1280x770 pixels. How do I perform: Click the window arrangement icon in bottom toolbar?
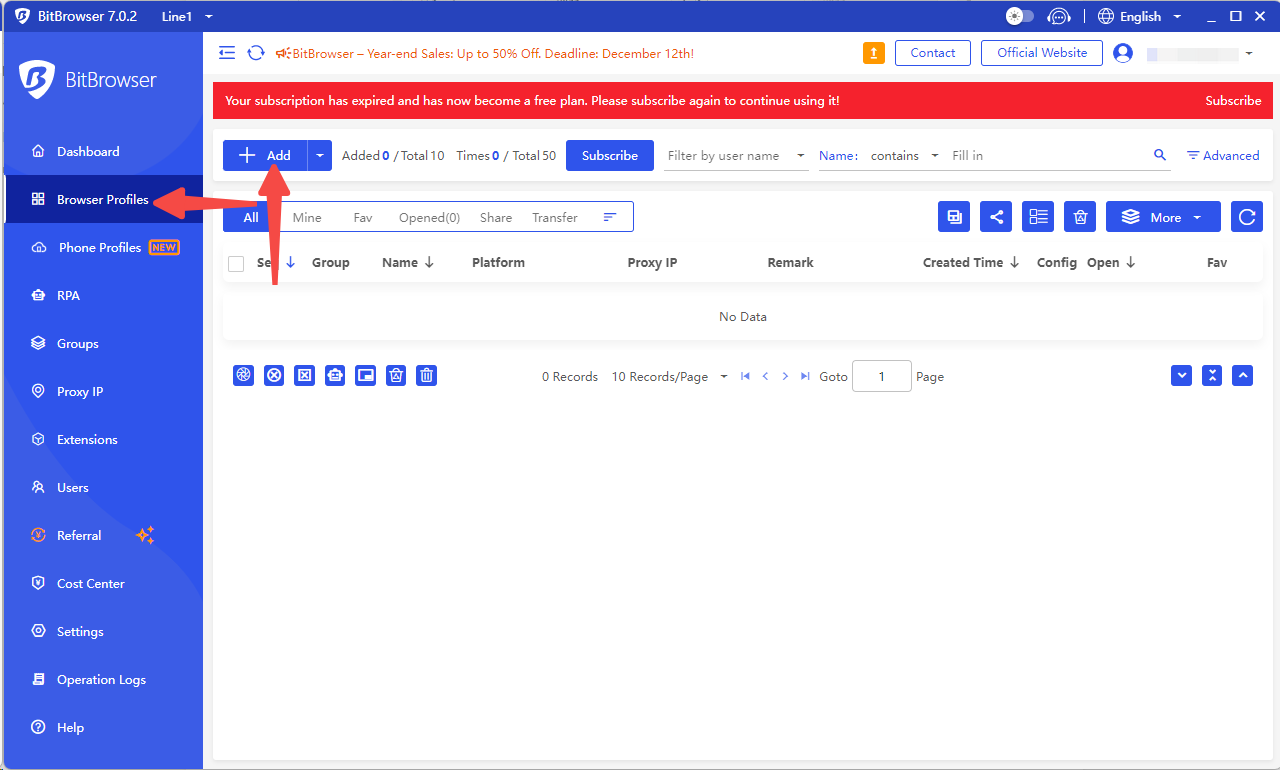(366, 375)
